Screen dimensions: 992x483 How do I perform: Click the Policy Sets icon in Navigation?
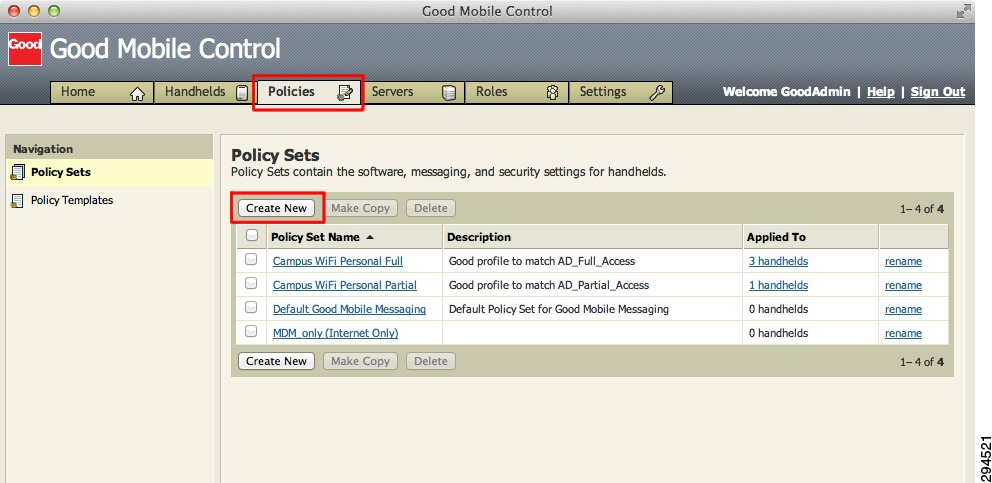coord(18,172)
